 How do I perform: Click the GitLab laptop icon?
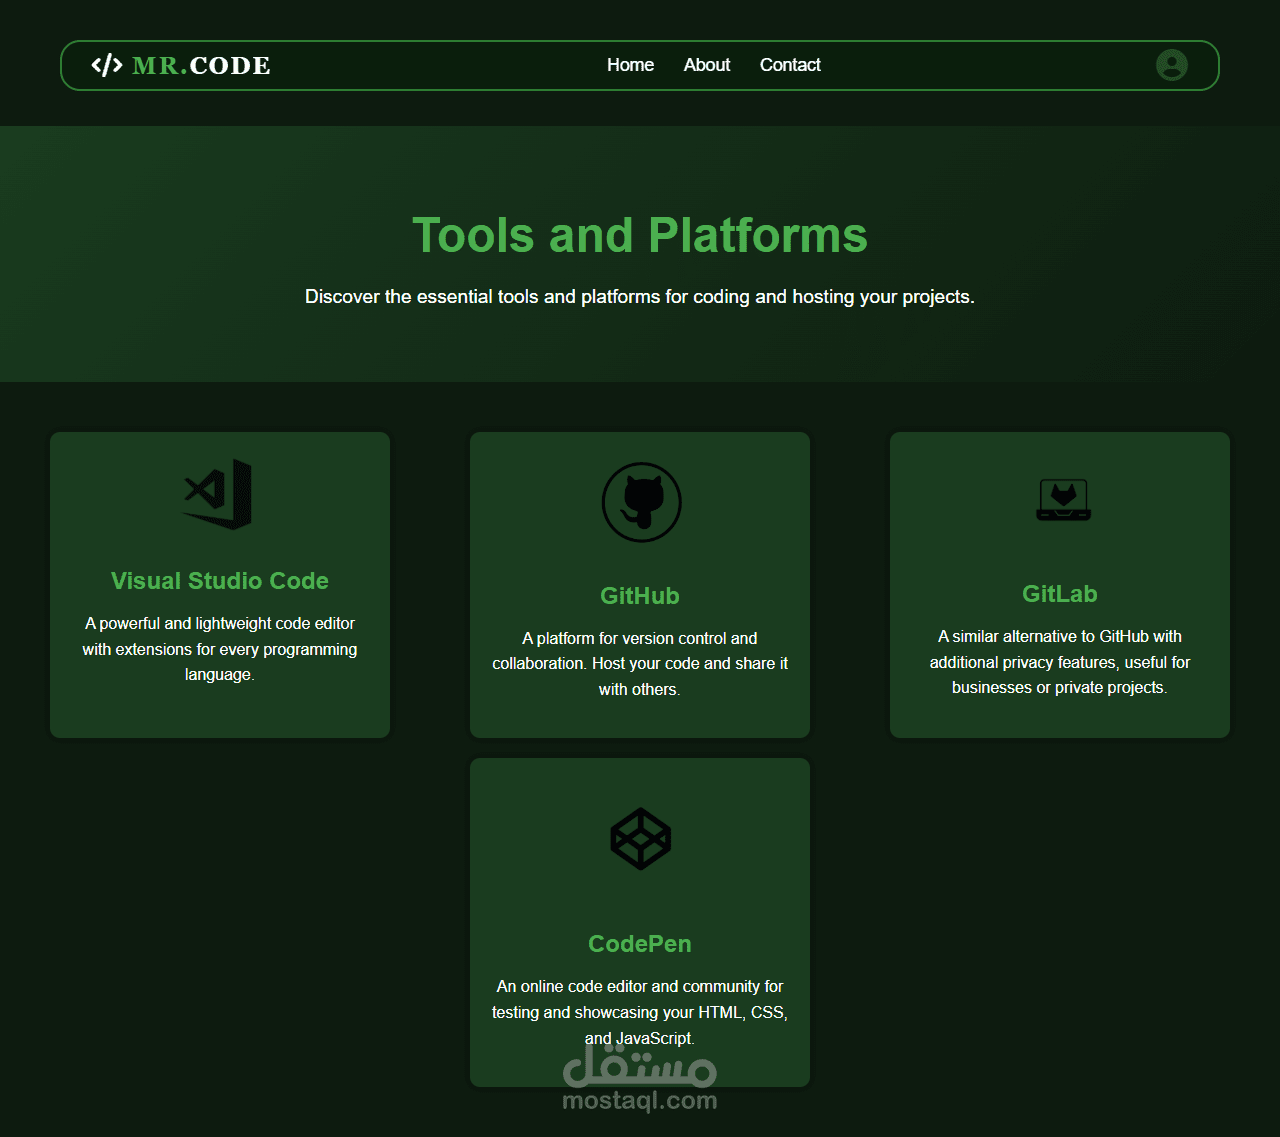coord(1063,499)
